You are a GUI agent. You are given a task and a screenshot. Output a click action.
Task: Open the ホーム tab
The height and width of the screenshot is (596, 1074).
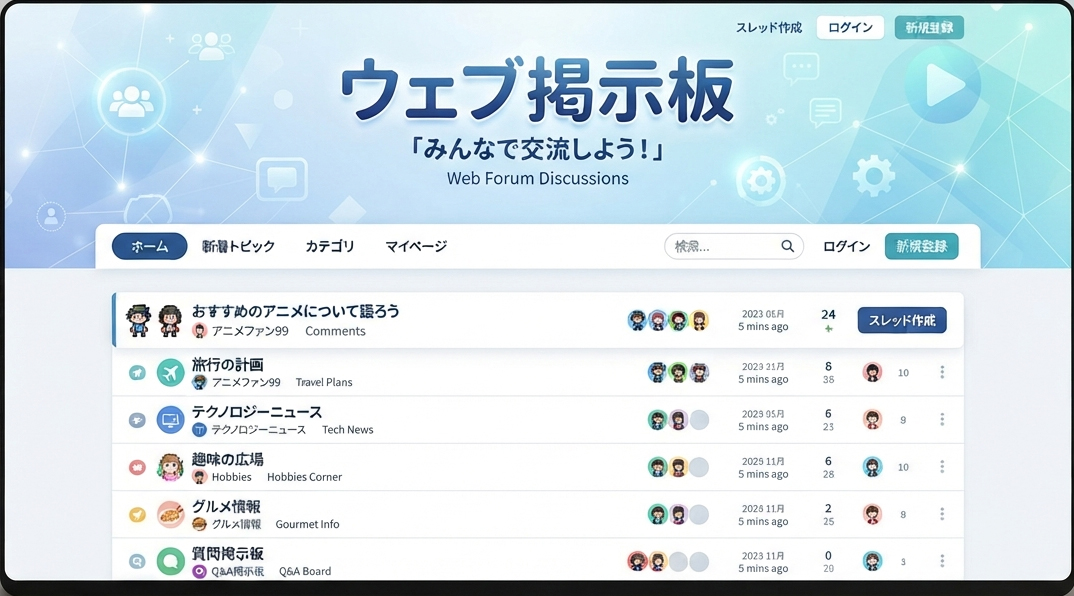pos(149,246)
